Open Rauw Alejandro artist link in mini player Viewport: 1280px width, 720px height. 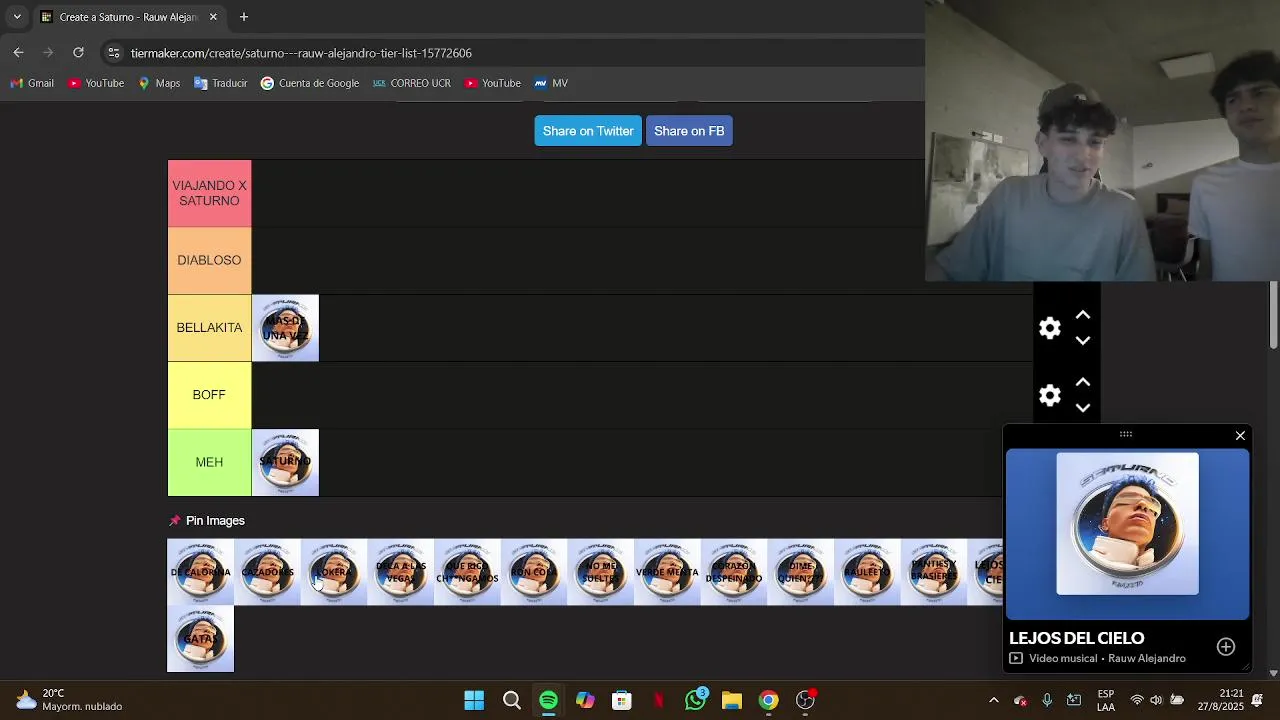coord(1146,658)
